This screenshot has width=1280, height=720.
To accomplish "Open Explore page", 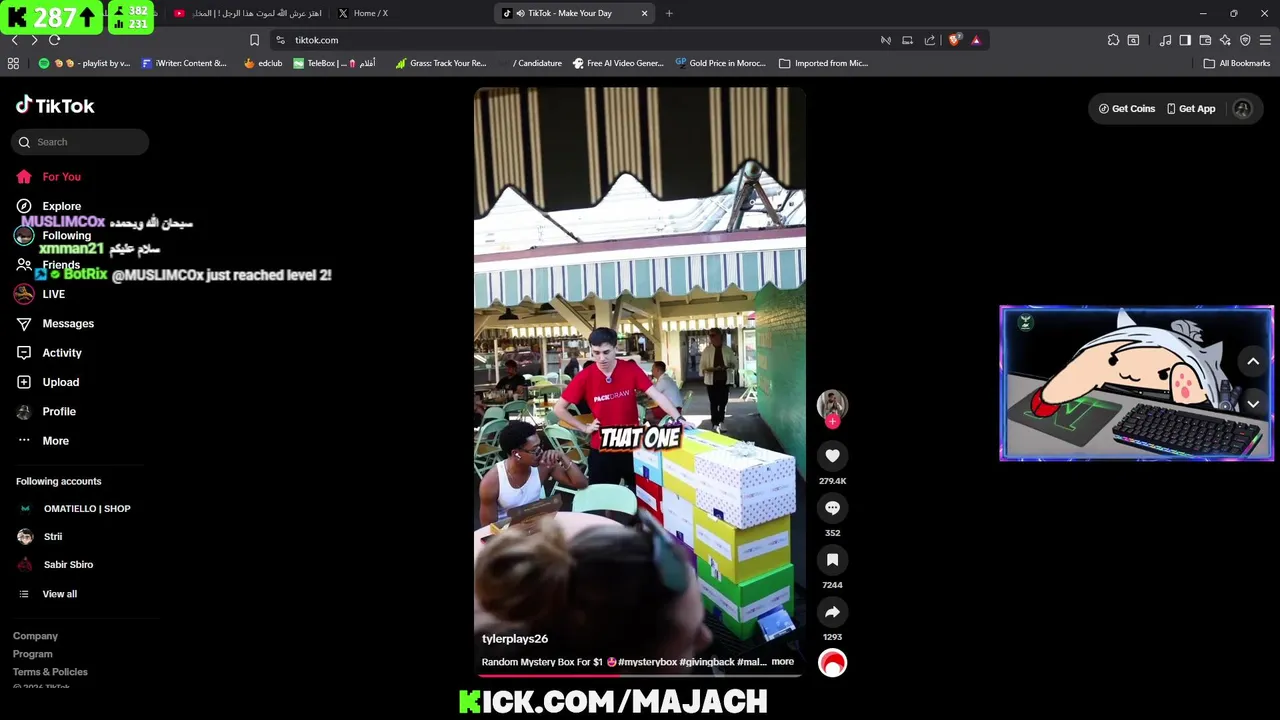I will click(48, 206).
